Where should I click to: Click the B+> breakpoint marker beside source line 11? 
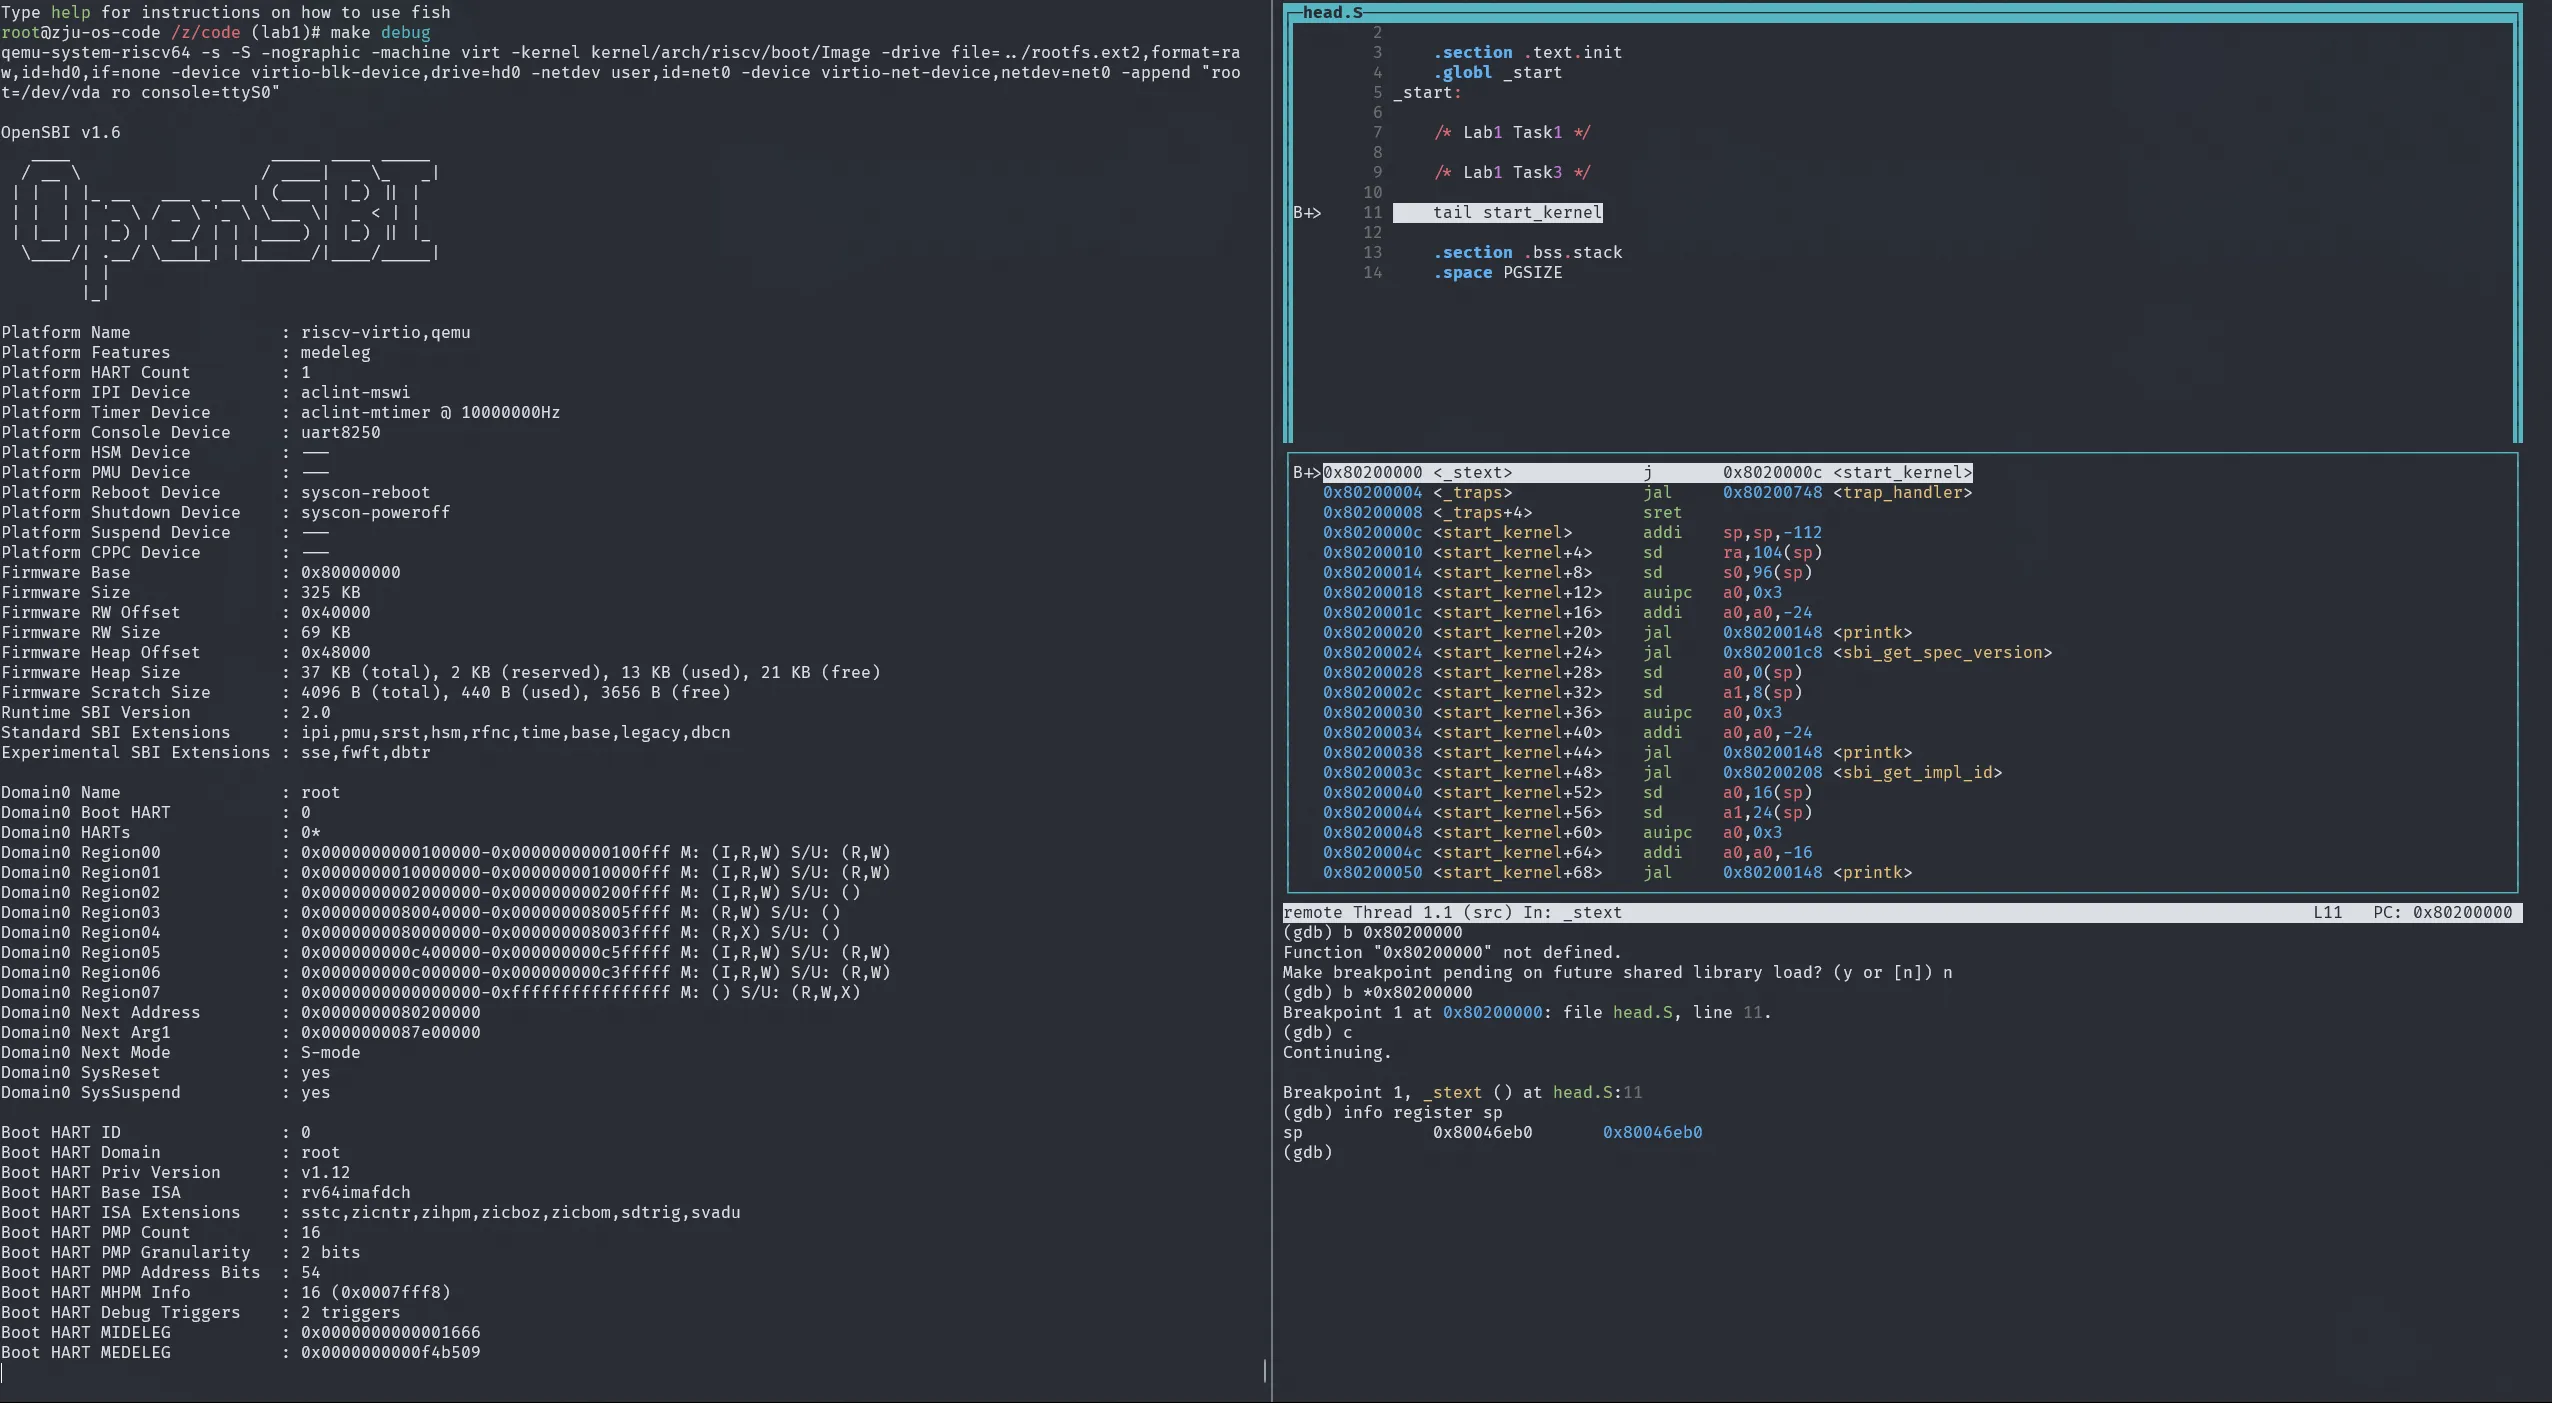click(x=1307, y=212)
